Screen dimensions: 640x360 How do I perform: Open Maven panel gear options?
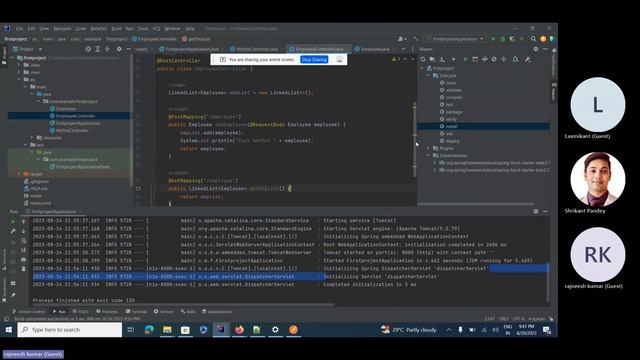(536, 49)
